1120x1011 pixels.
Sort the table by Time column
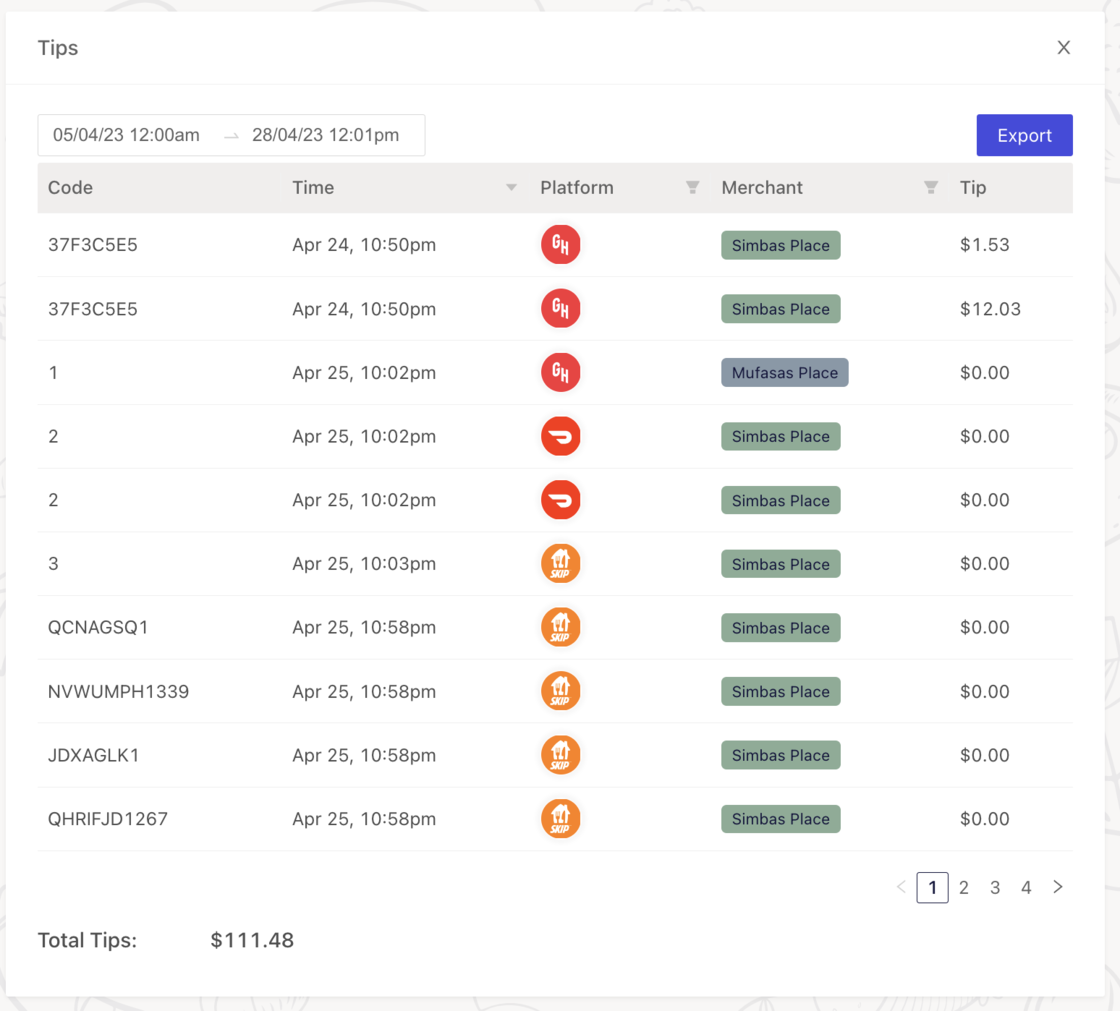(512, 188)
